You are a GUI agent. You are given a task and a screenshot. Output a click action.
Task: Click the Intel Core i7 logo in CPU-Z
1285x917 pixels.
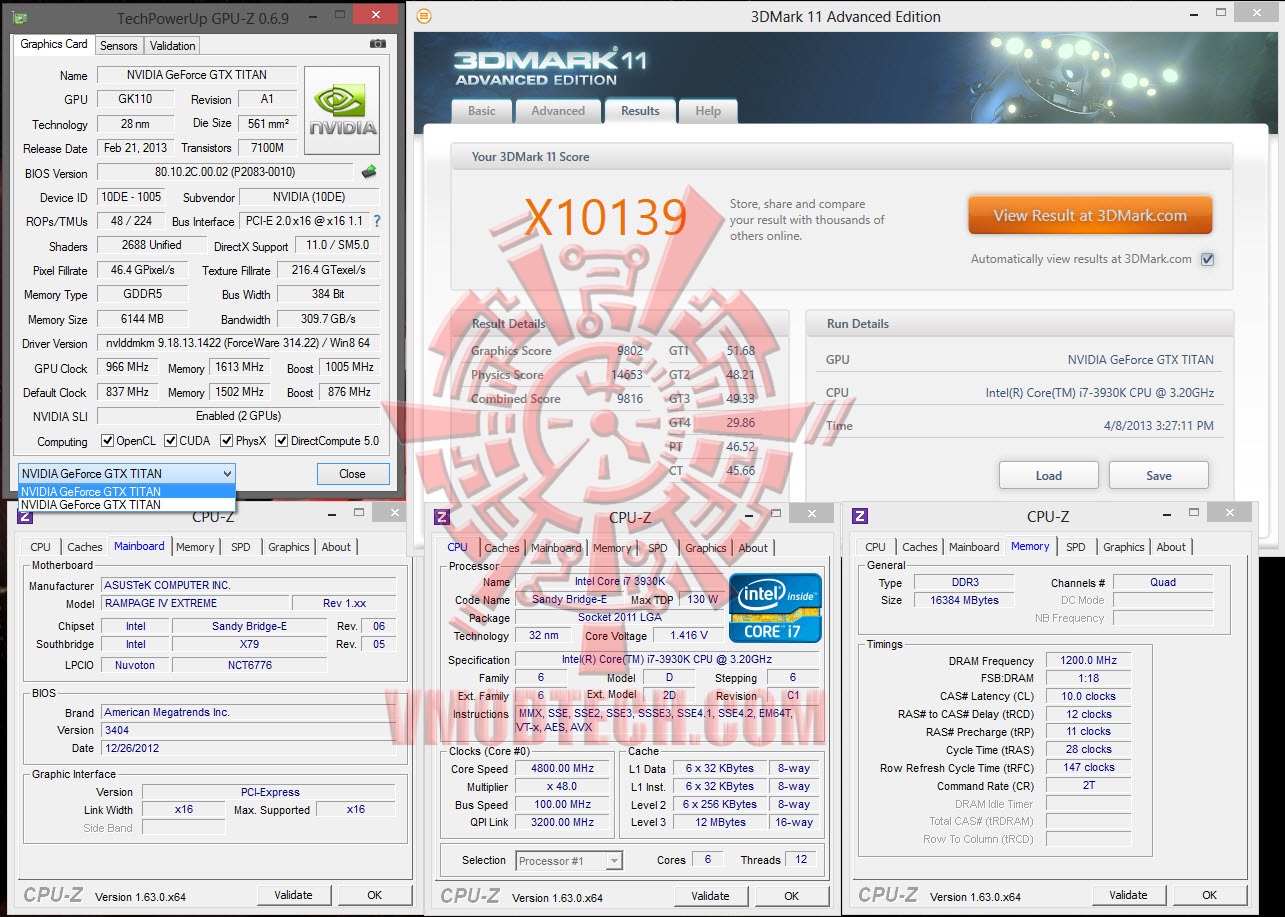(x=775, y=607)
